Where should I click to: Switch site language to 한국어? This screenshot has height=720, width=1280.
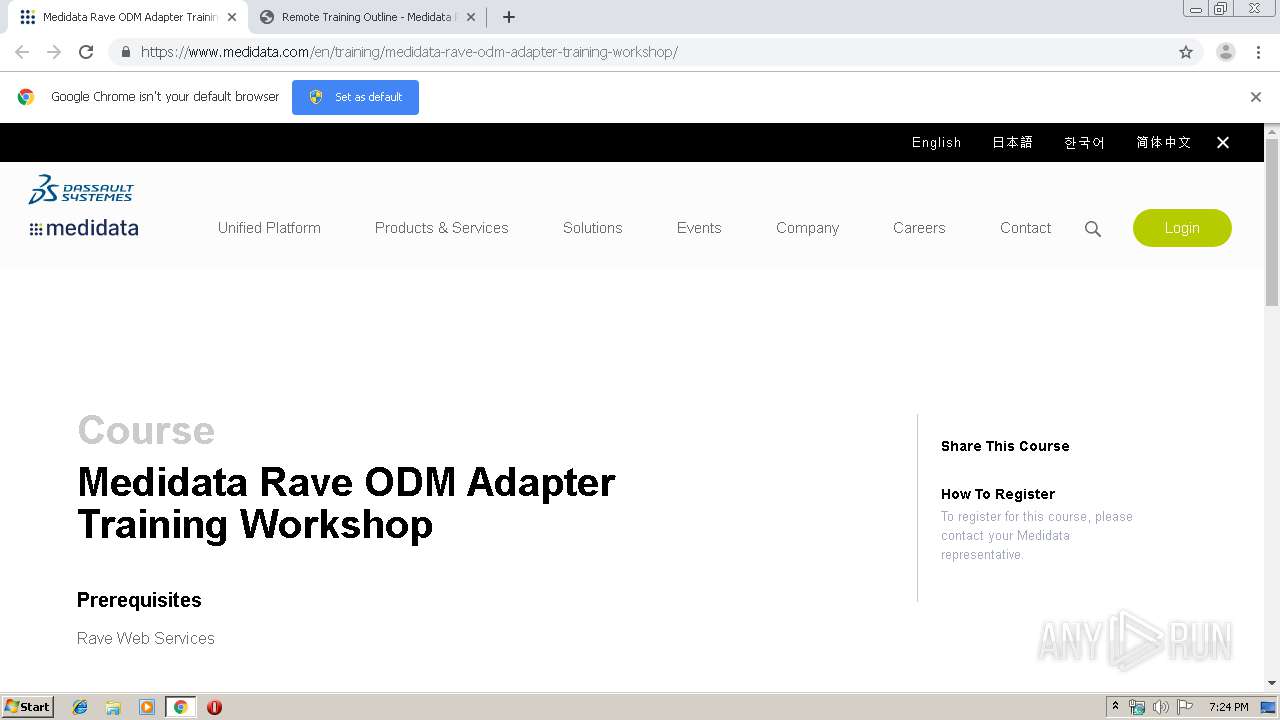1084,143
